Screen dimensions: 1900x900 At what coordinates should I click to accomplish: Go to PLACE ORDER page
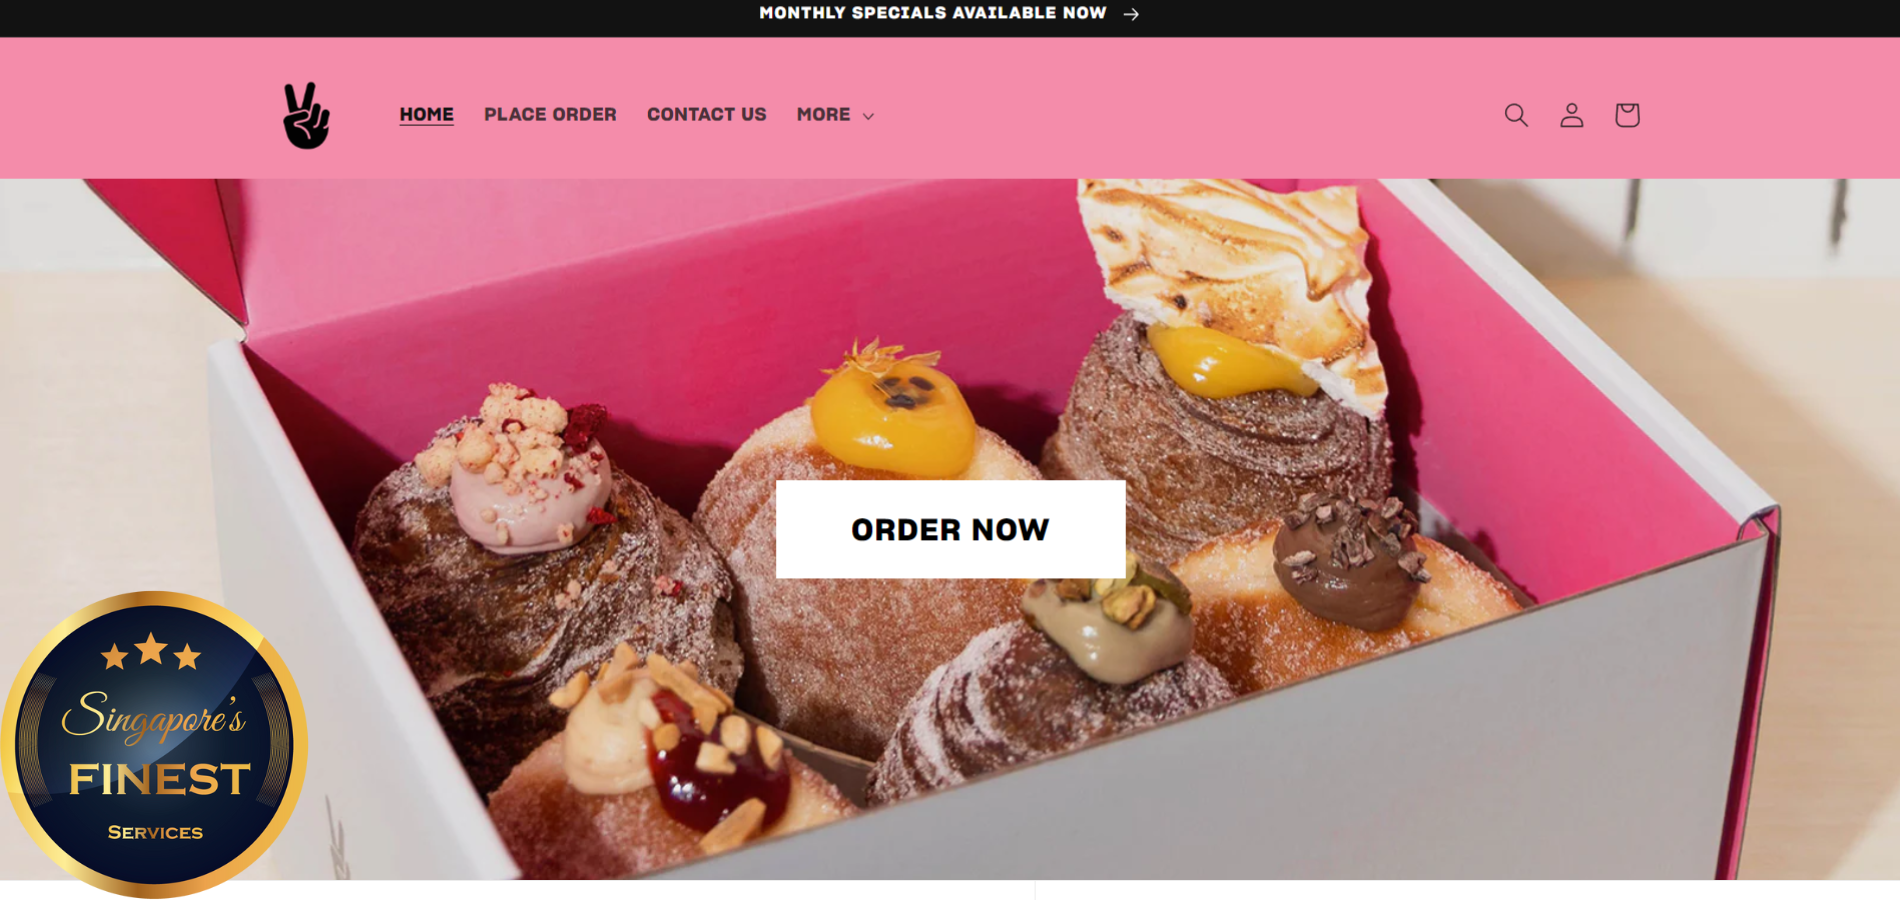pos(550,114)
